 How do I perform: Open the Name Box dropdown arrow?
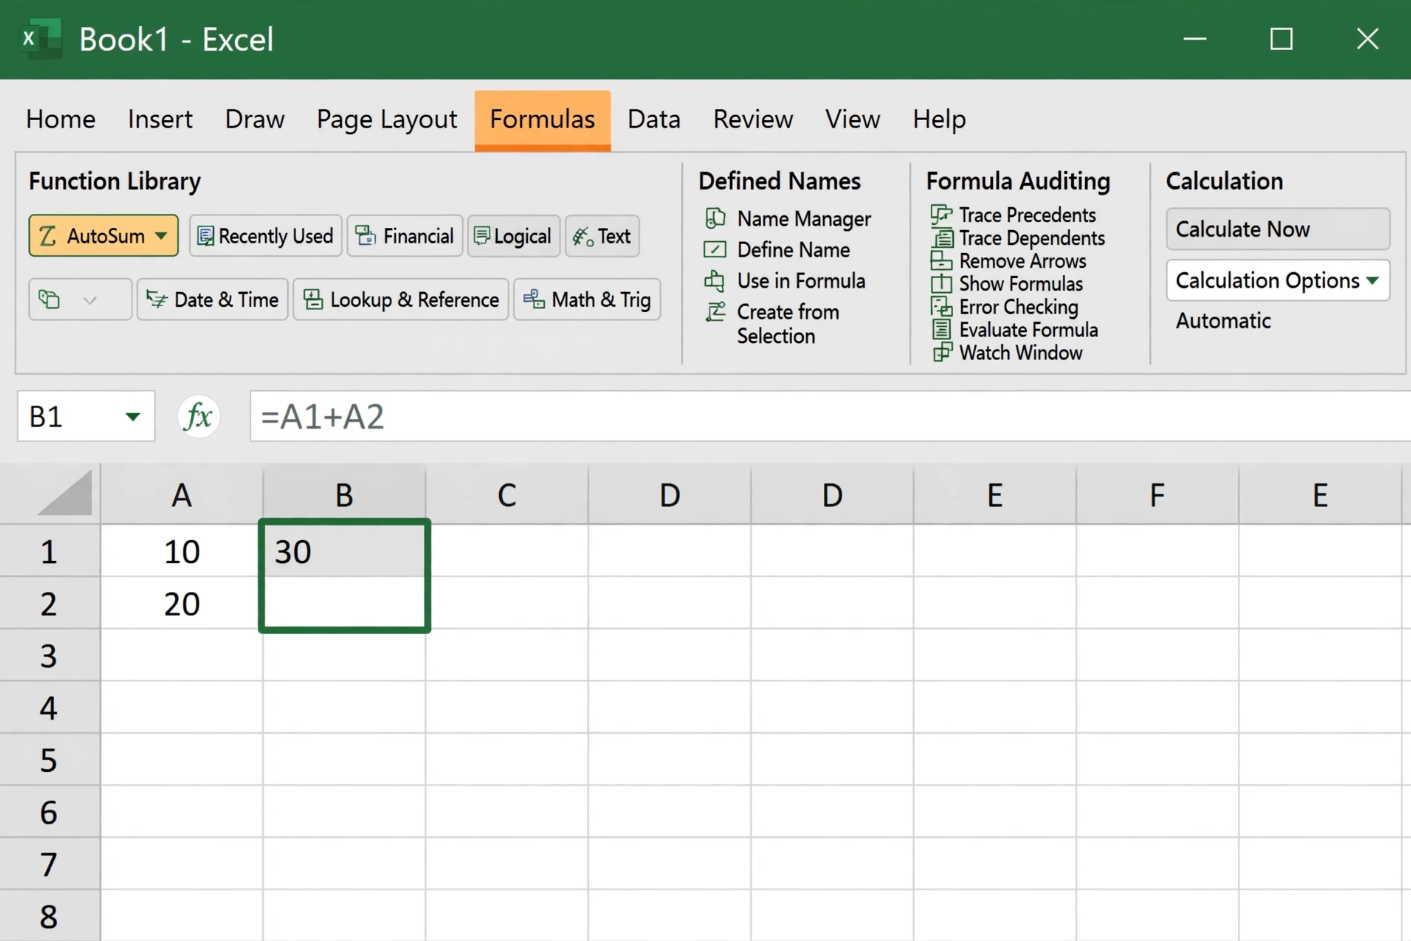(x=132, y=417)
